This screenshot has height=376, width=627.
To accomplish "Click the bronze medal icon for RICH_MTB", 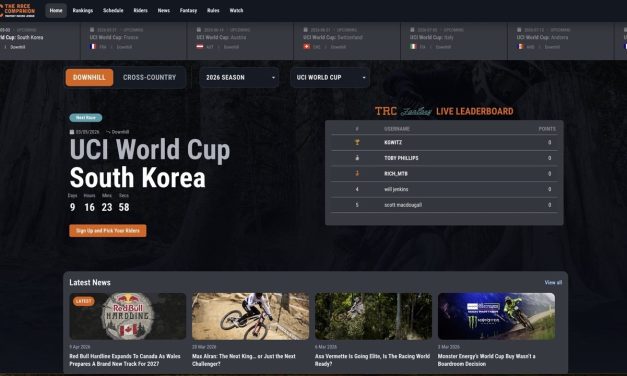I will (x=357, y=174).
